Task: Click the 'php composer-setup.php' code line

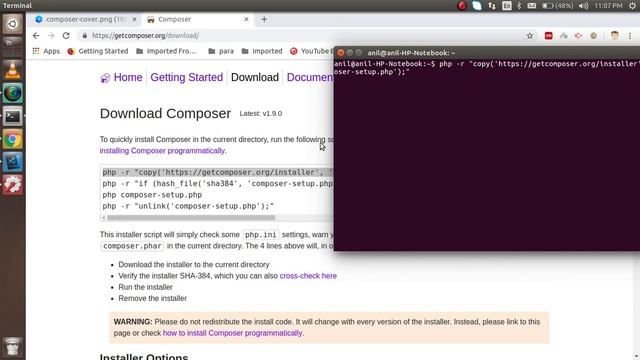Action: (x=152, y=195)
